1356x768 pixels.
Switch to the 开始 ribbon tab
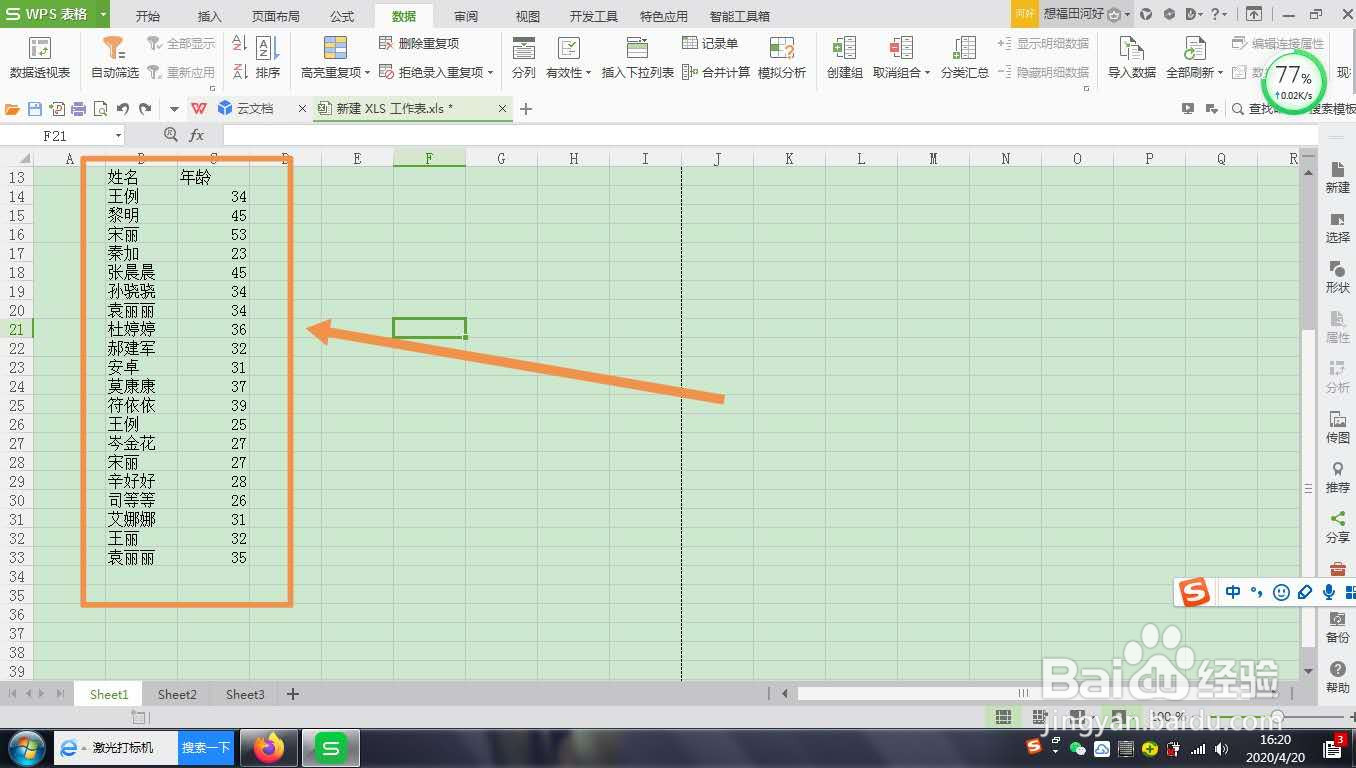pyautogui.click(x=147, y=16)
